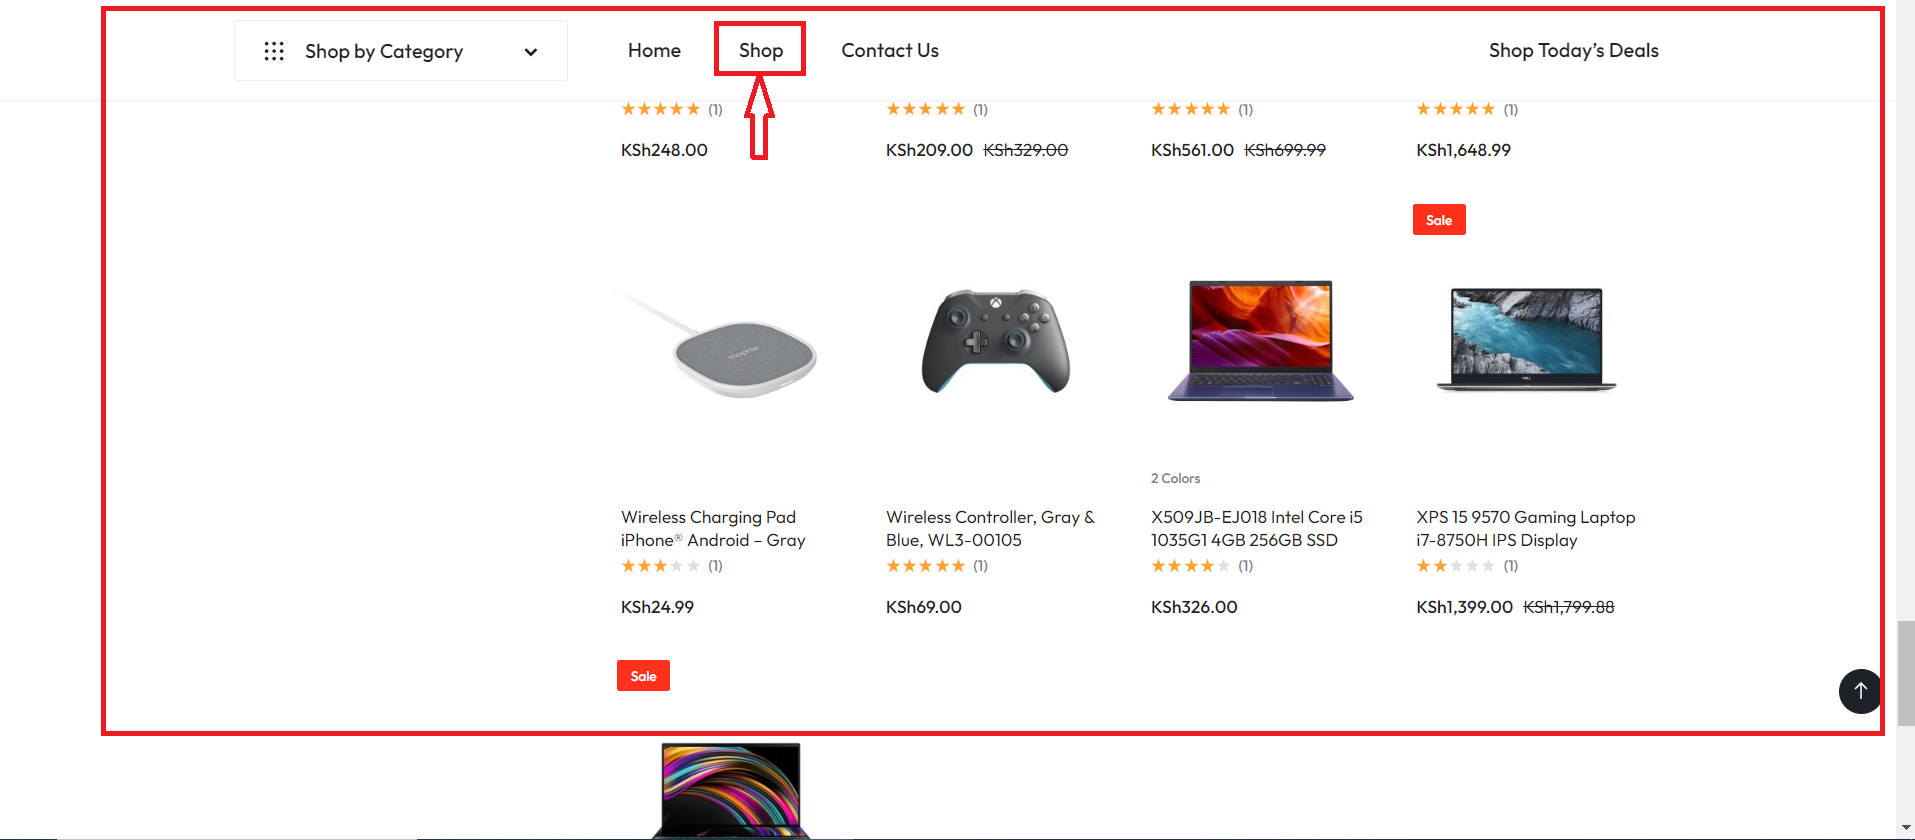Click the star rating under Wireless Charging Pad
The width and height of the screenshot is (1915, 840).
click(x=659, y=565)
